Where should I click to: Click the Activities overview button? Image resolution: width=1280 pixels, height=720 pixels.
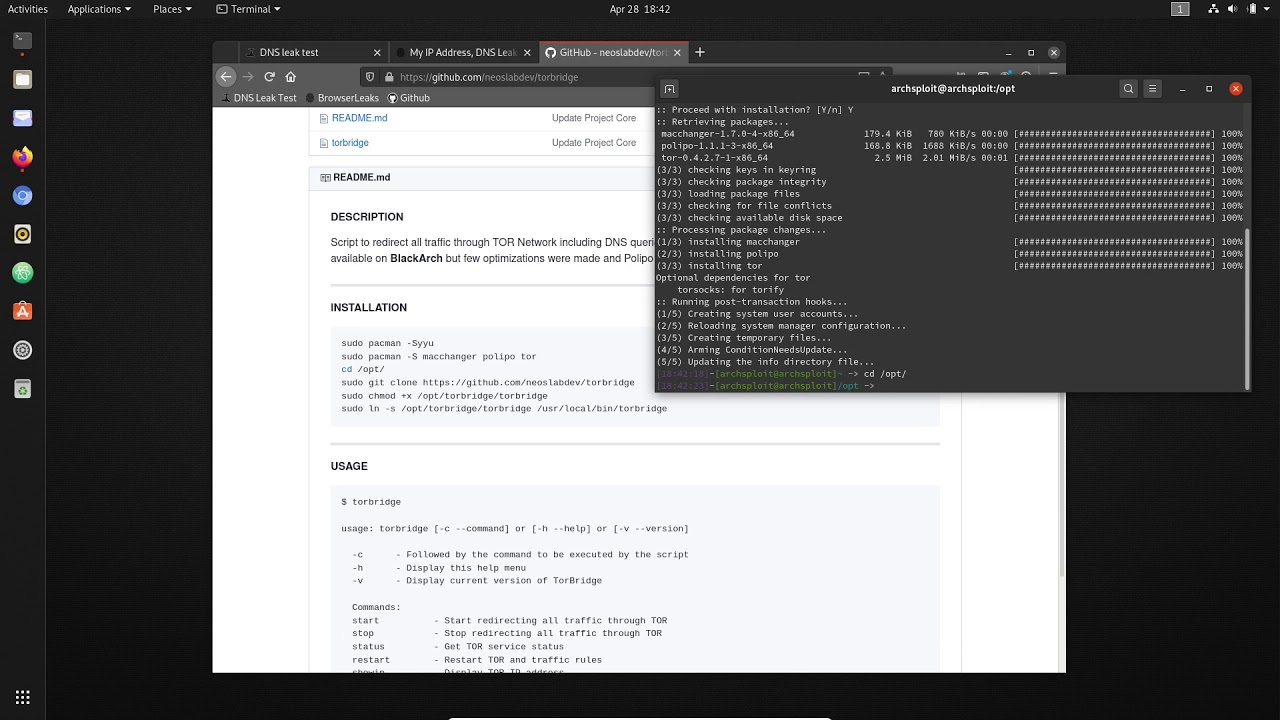(28, 9)
